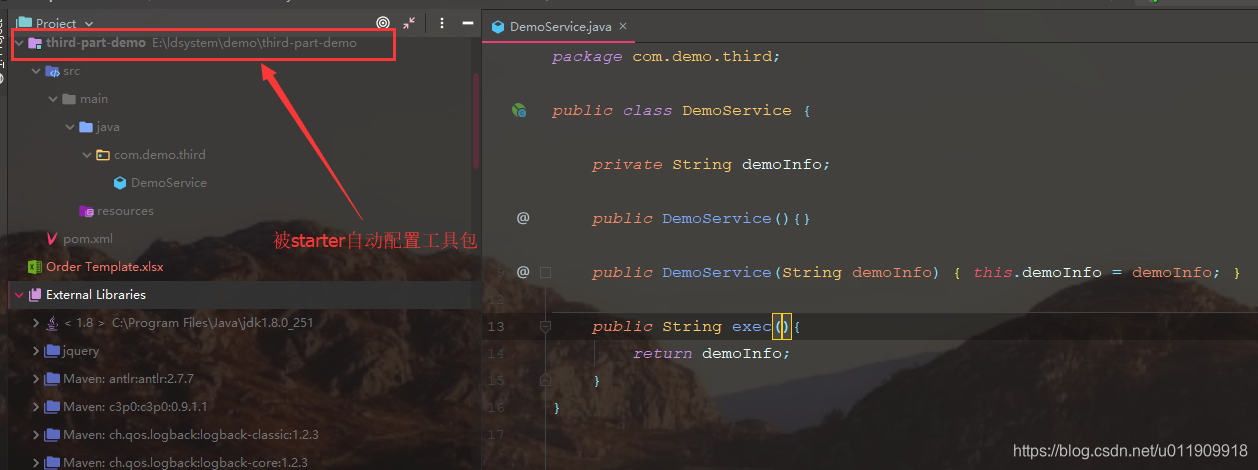Collapse the main folder chevron
The height and width of the screenshot is (470, 1258).
tap(53, 99)
